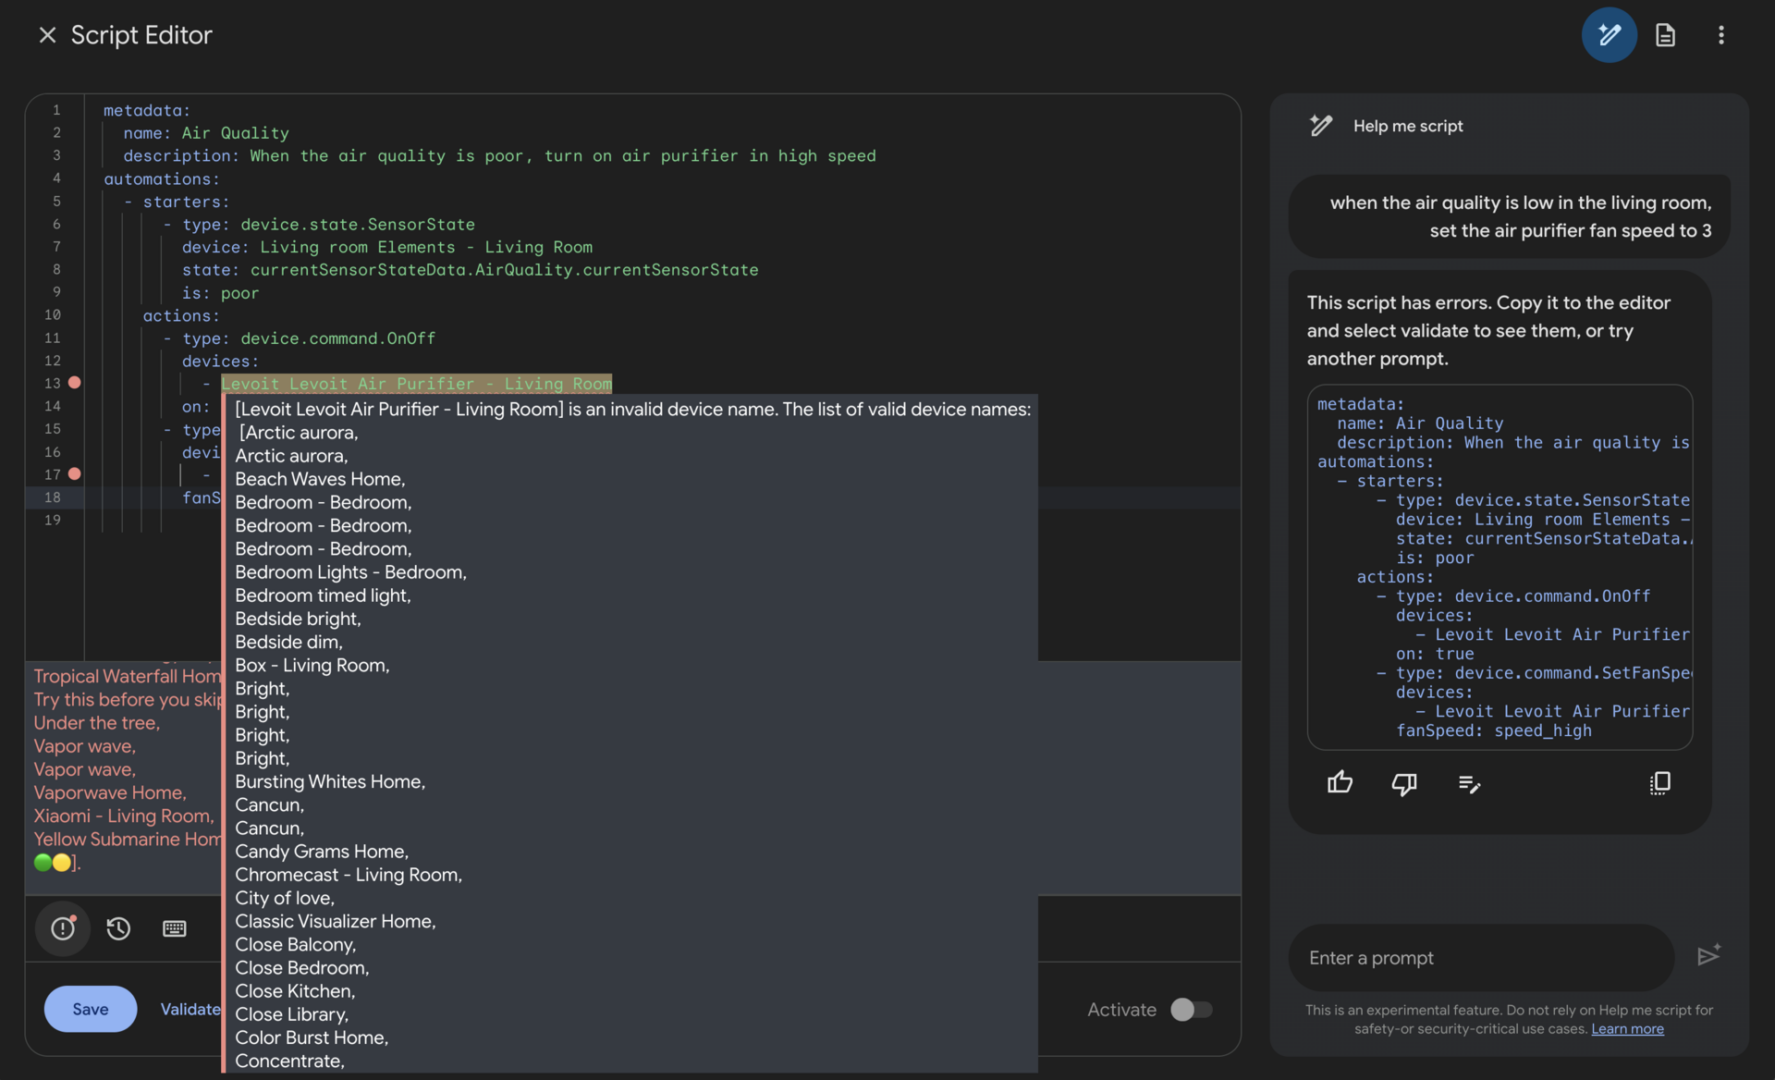Click the edit-script pencil icon below the response

[x=1469, y=784]
